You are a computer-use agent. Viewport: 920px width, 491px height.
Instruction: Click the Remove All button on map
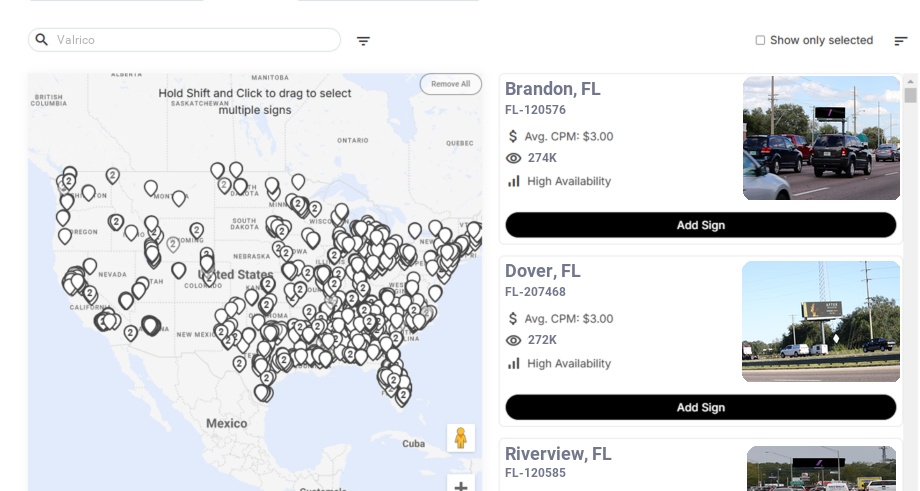[x=450, y=84]
